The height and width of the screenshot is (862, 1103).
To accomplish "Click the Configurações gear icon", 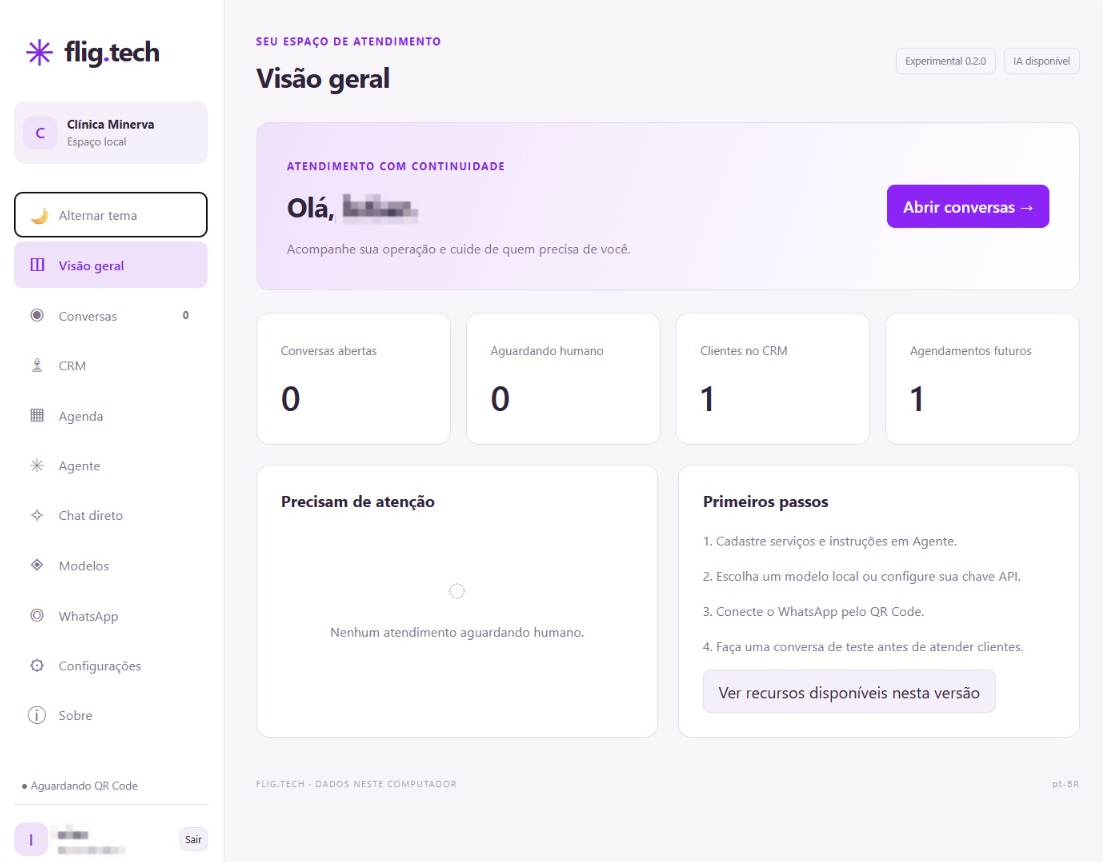I will [37, 665].
